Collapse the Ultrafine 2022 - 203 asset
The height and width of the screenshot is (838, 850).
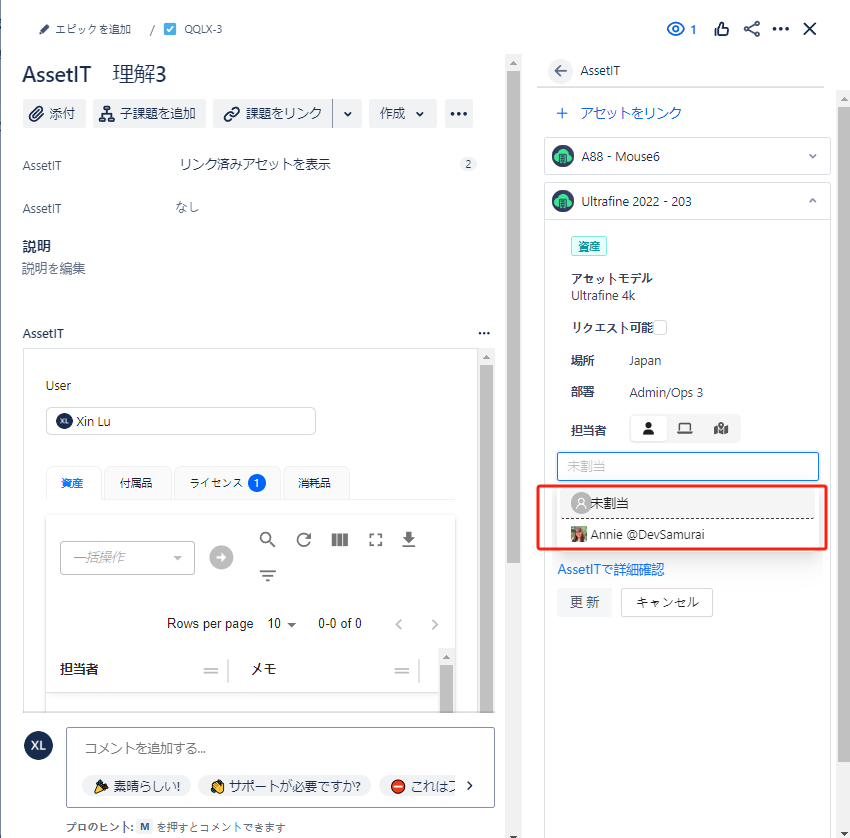coord(812,201)
